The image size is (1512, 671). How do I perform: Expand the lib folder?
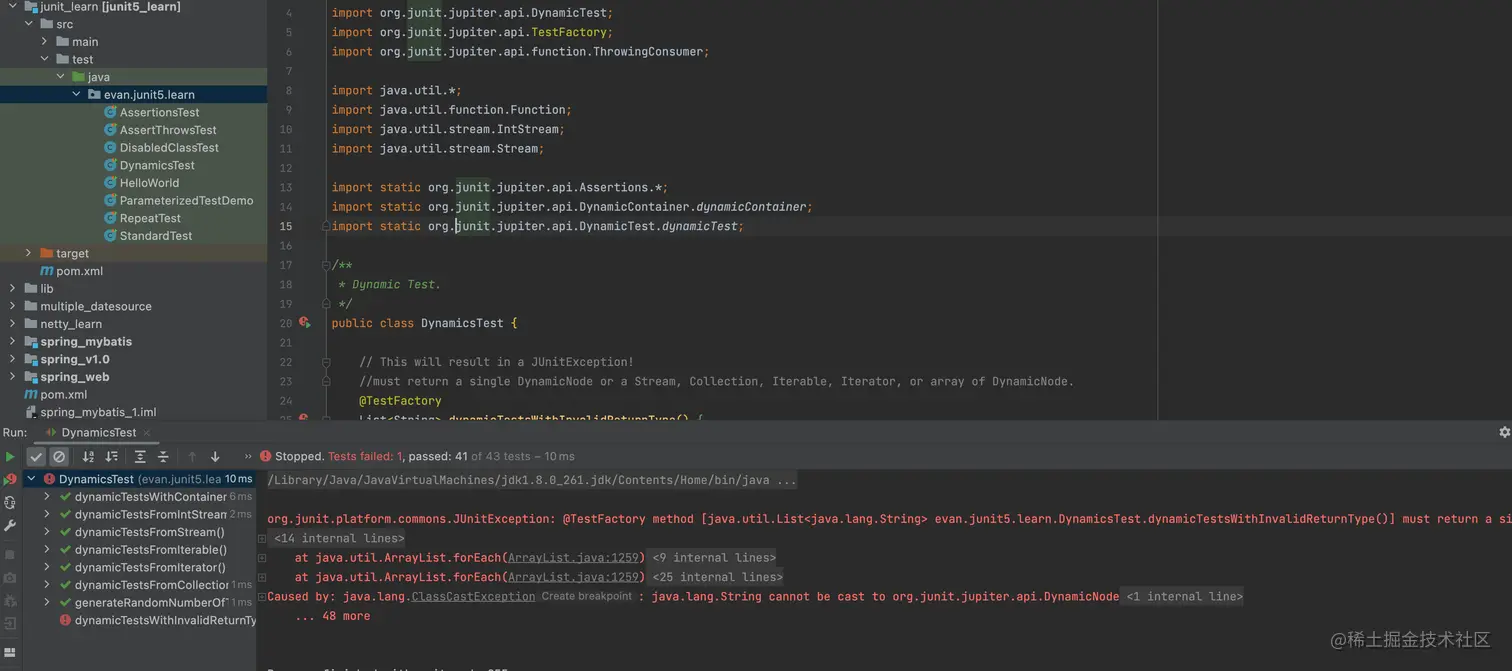click(13, 288)
